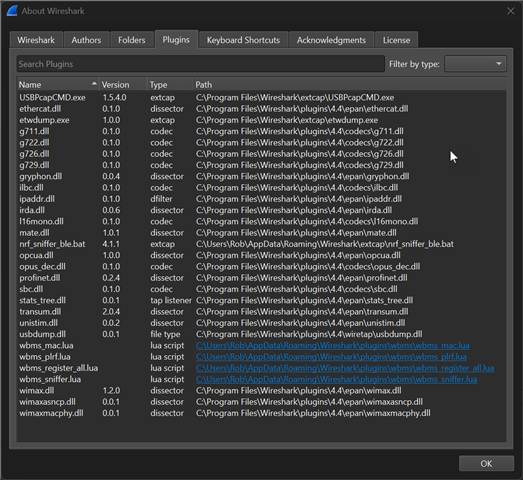Select the g729.dll plugin name
The height and width of the screenshot is (480, 523).
coord(34,165)
